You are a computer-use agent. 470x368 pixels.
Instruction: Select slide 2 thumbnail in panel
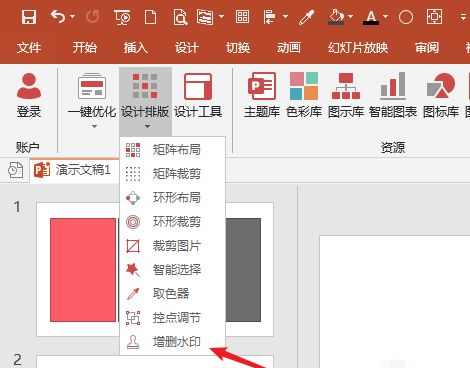(155, 362)
